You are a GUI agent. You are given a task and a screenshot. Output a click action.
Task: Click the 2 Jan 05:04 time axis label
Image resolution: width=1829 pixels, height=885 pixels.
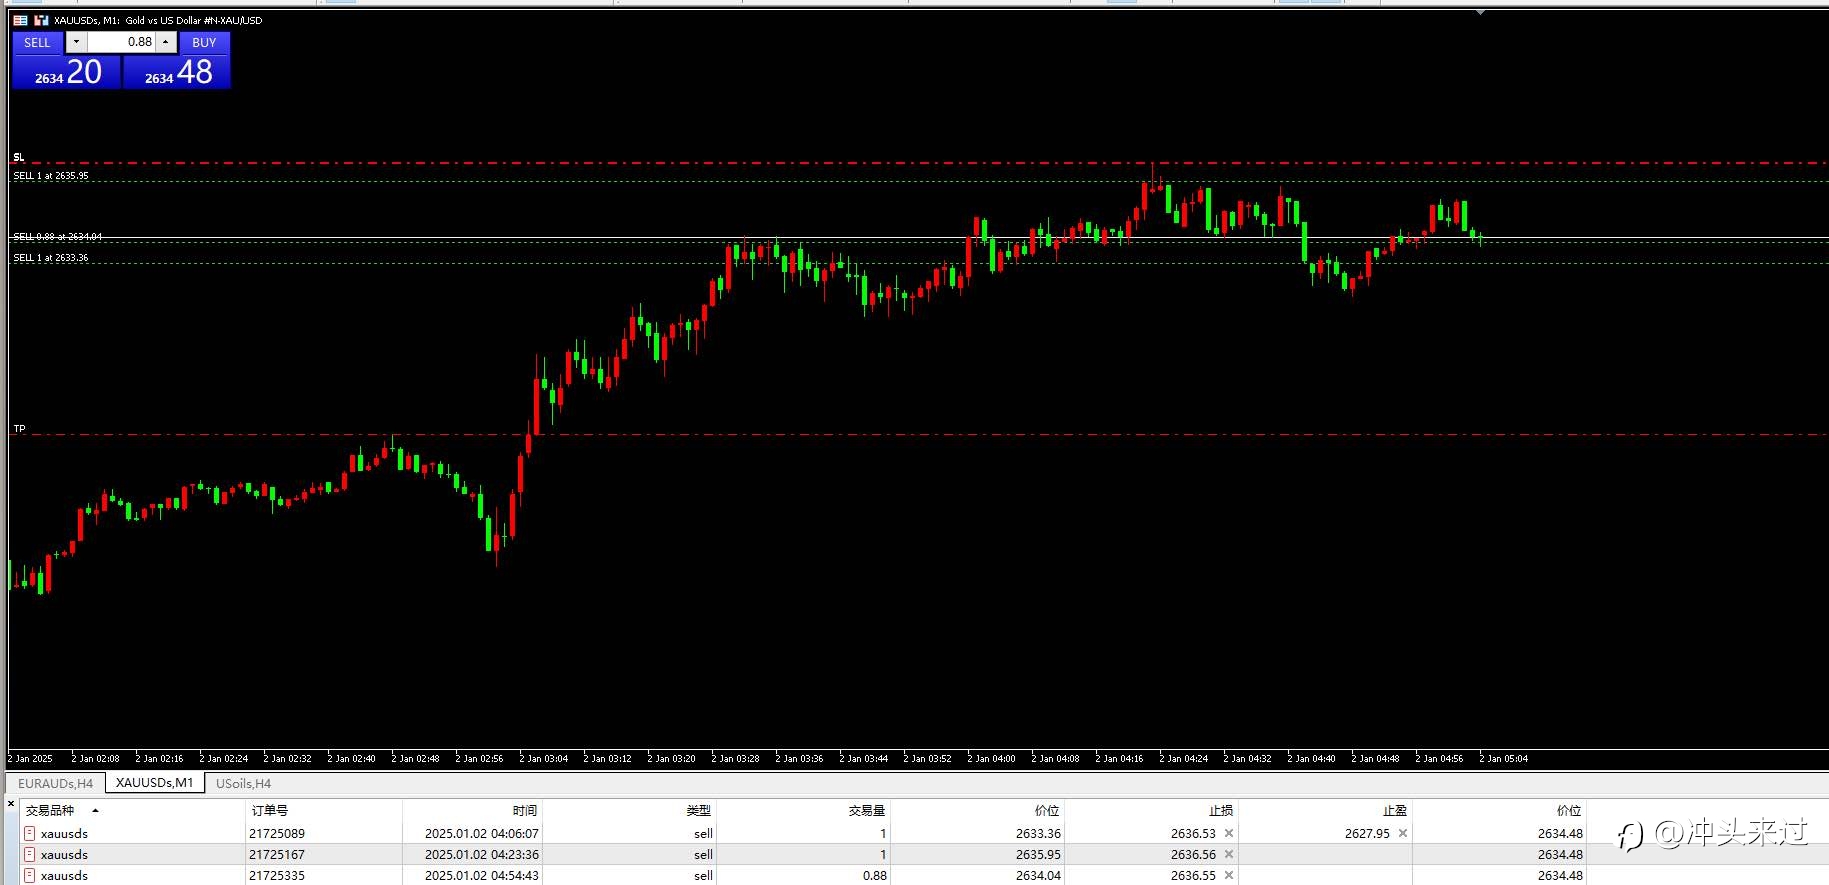coord(1503,759)
